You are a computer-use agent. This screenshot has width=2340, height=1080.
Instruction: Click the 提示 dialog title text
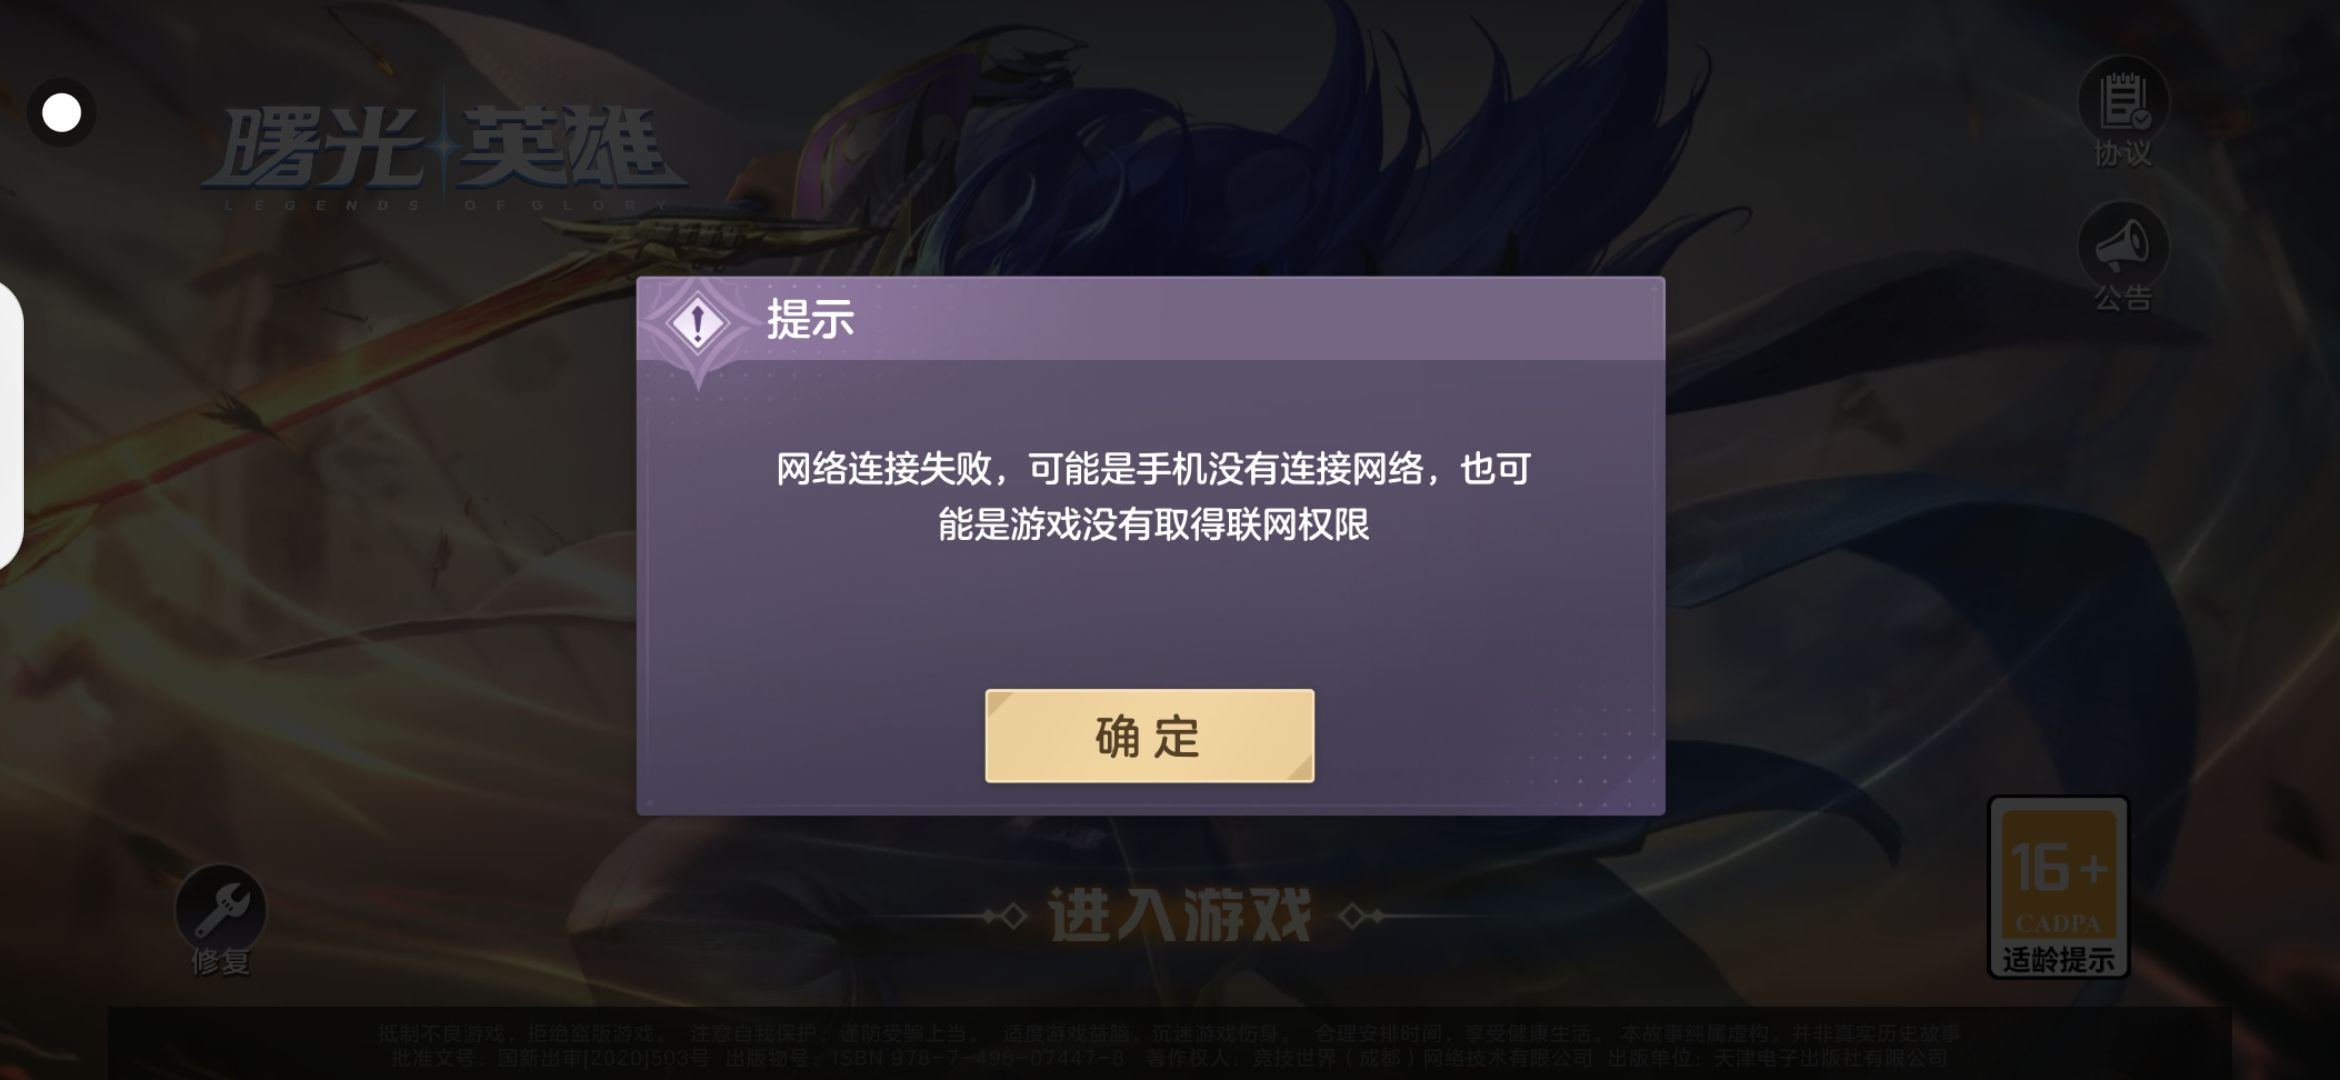click(810, 319)
